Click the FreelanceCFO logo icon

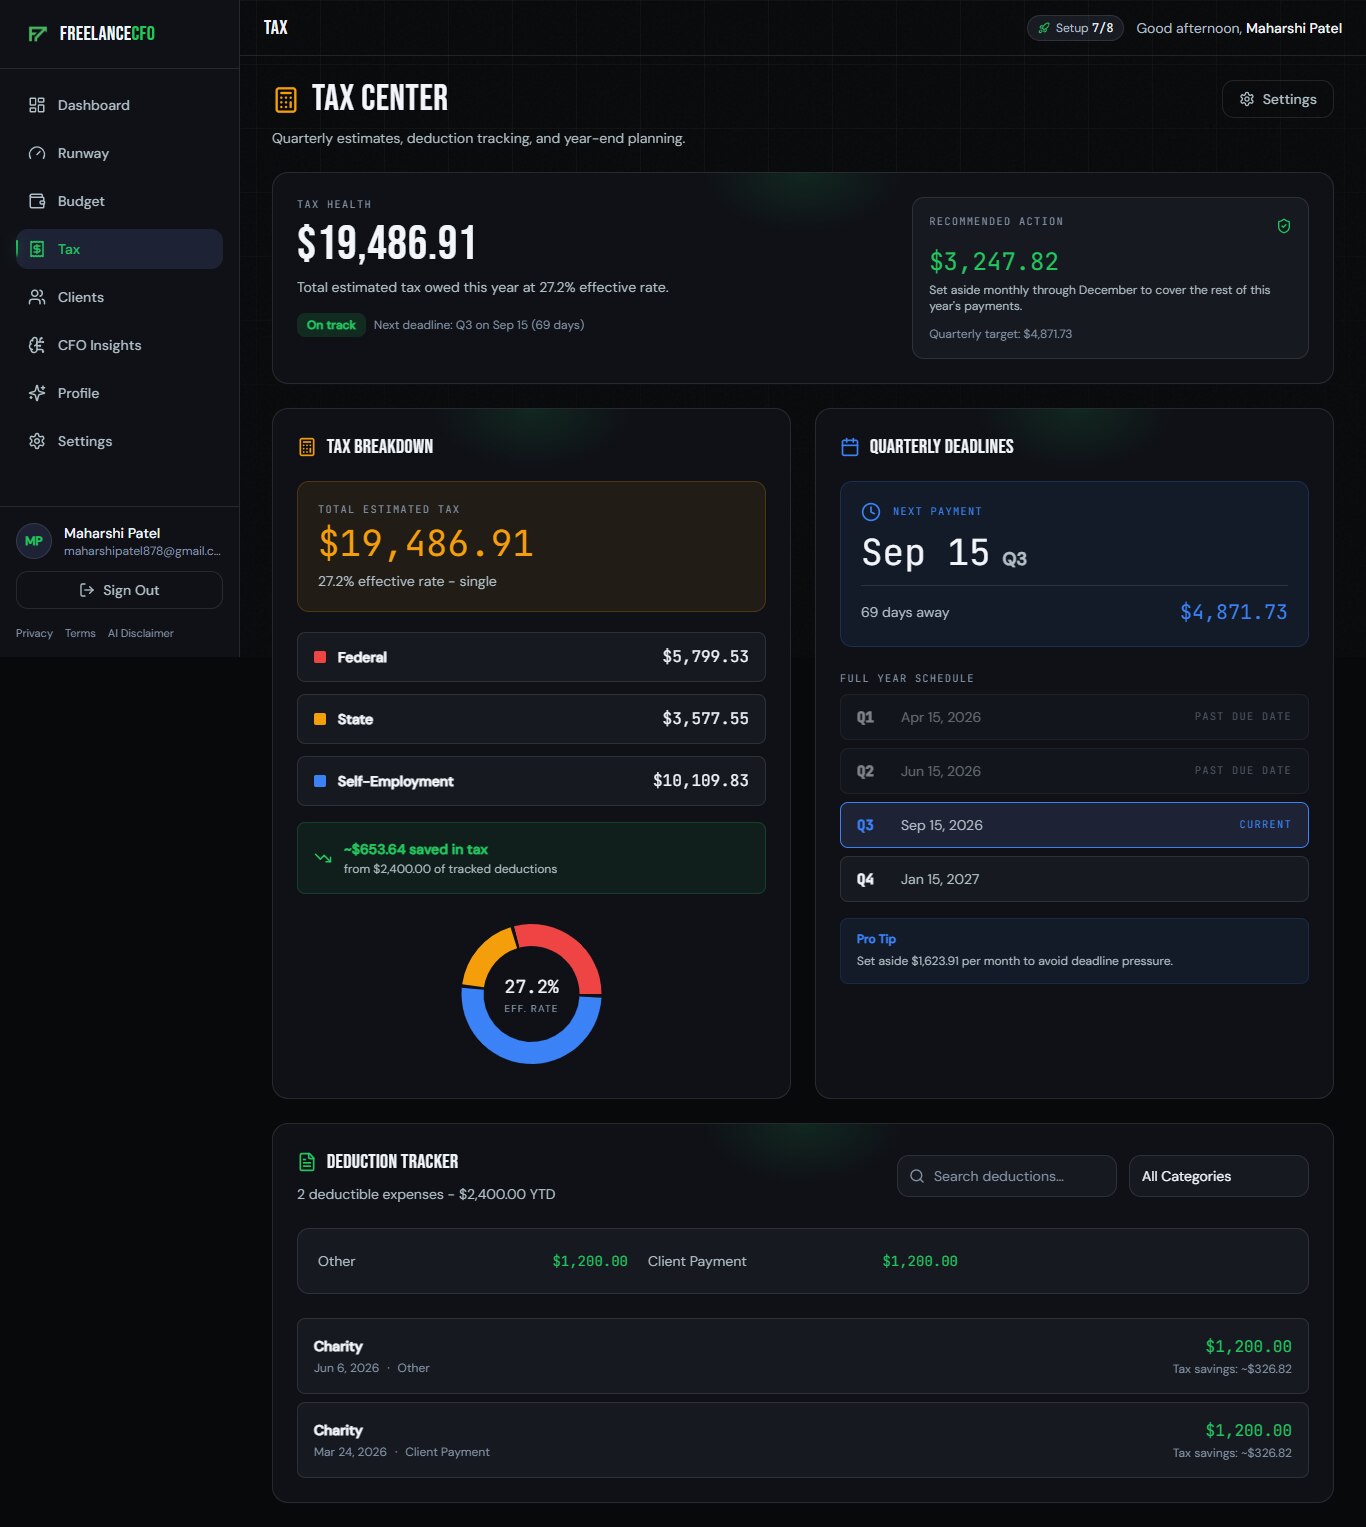[38, 34]
